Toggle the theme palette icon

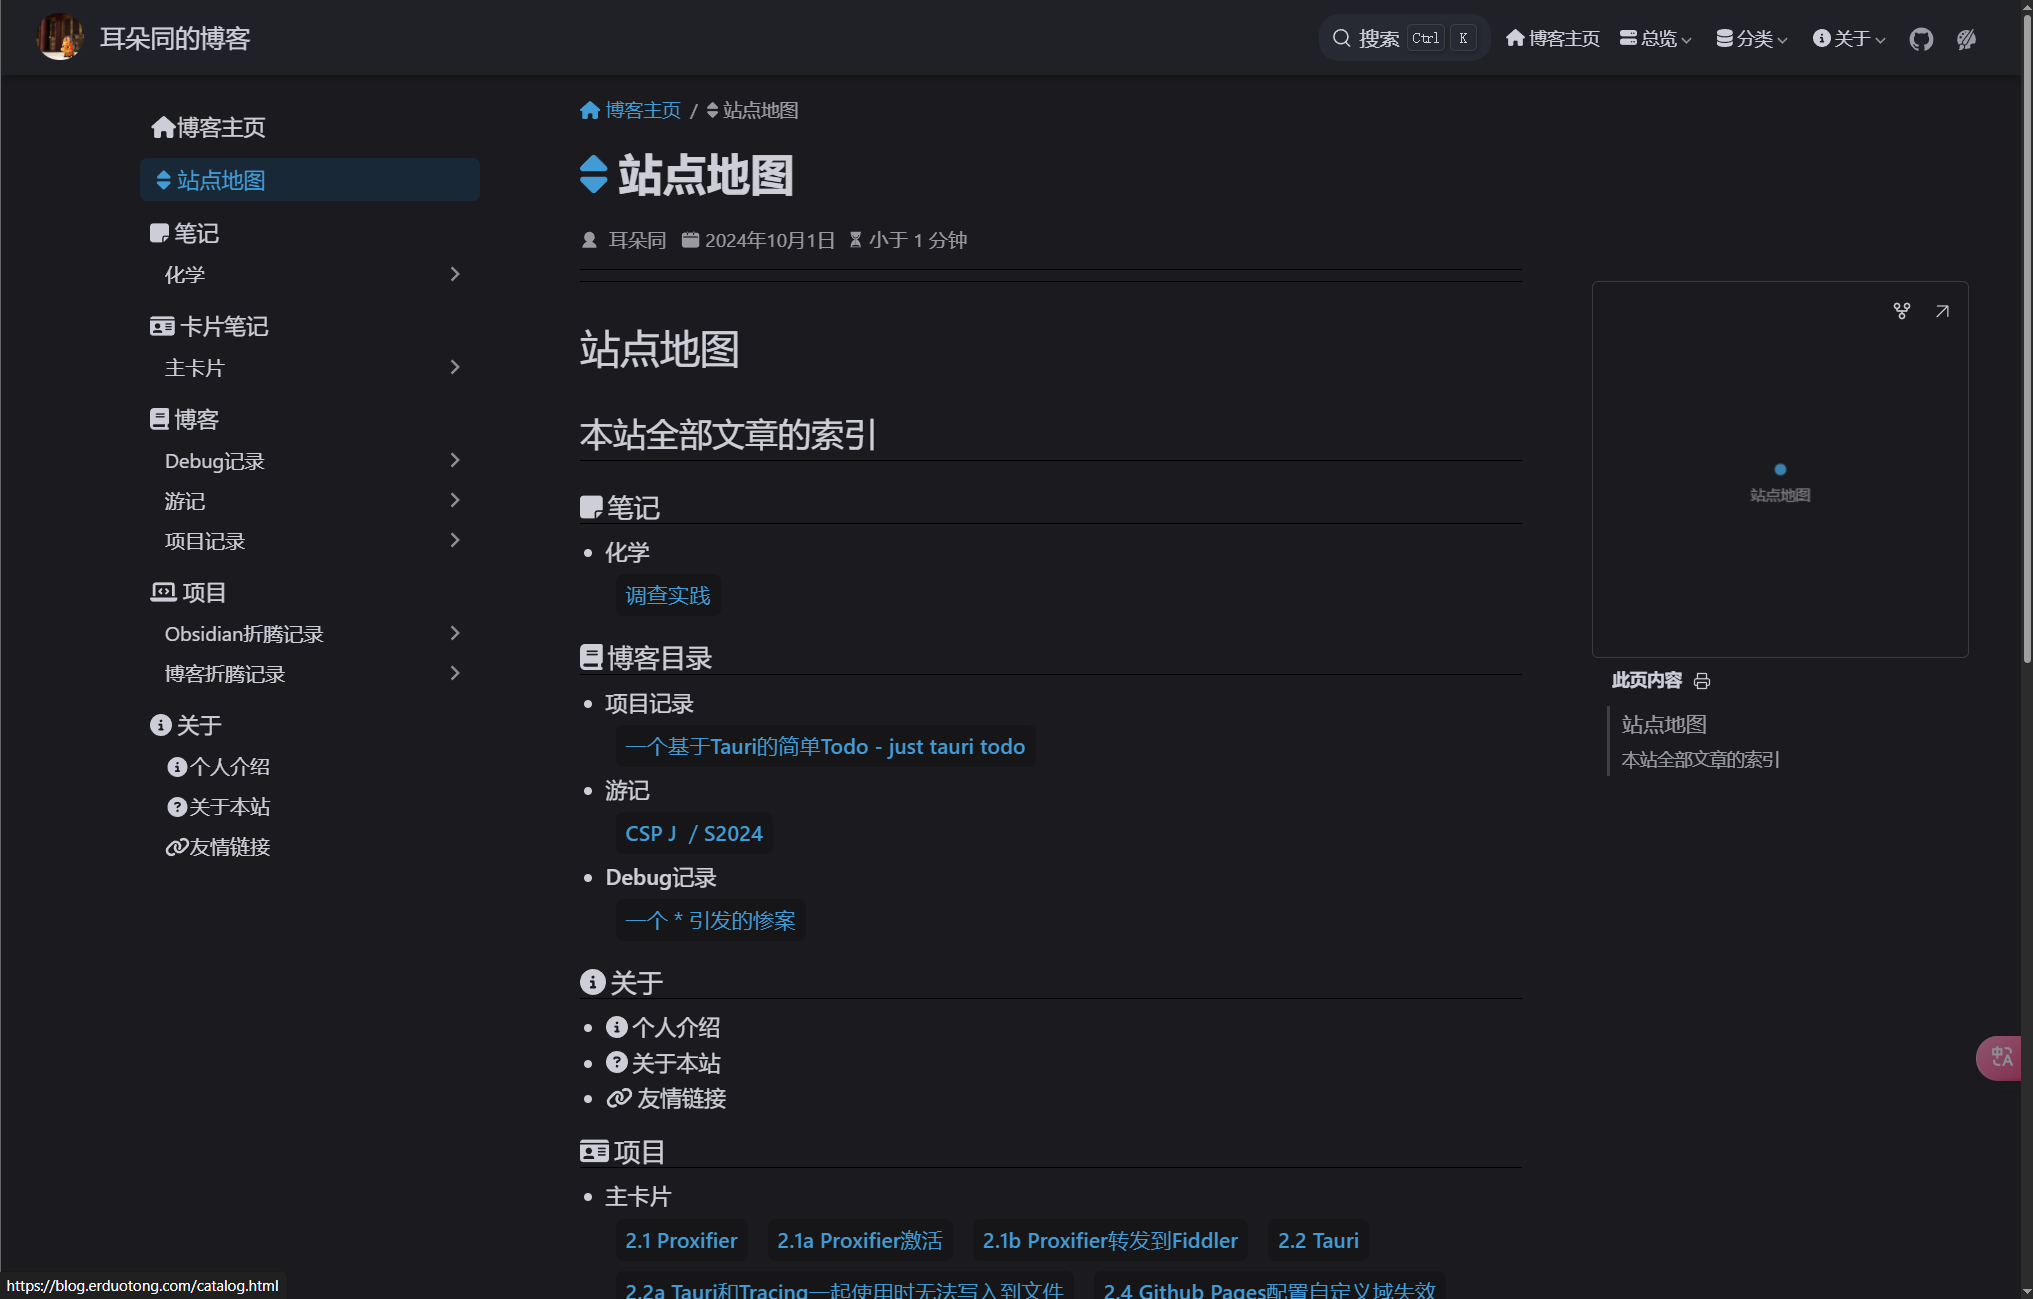point(1966,39)
